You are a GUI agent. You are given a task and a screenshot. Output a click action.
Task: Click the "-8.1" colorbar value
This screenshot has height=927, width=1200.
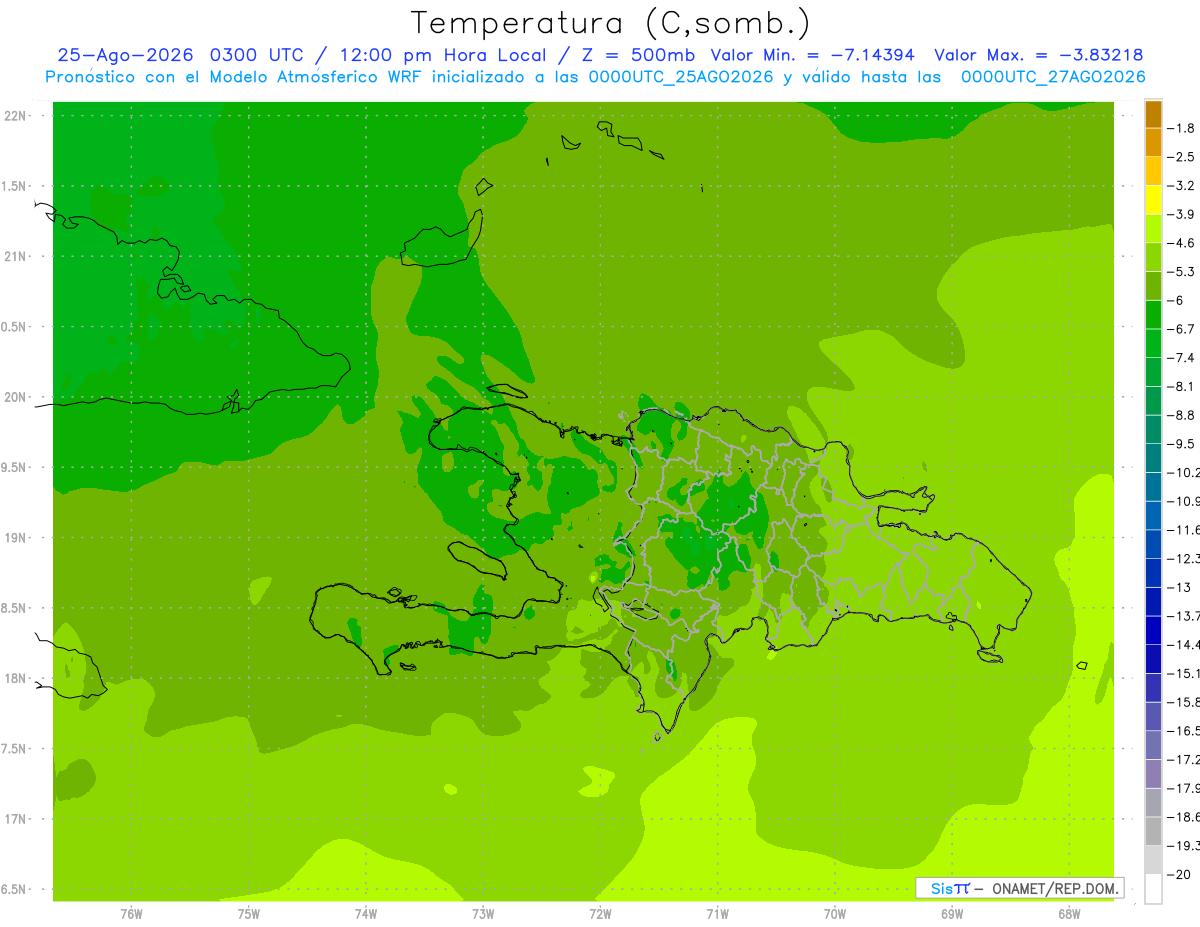[x=1182, y=386]
